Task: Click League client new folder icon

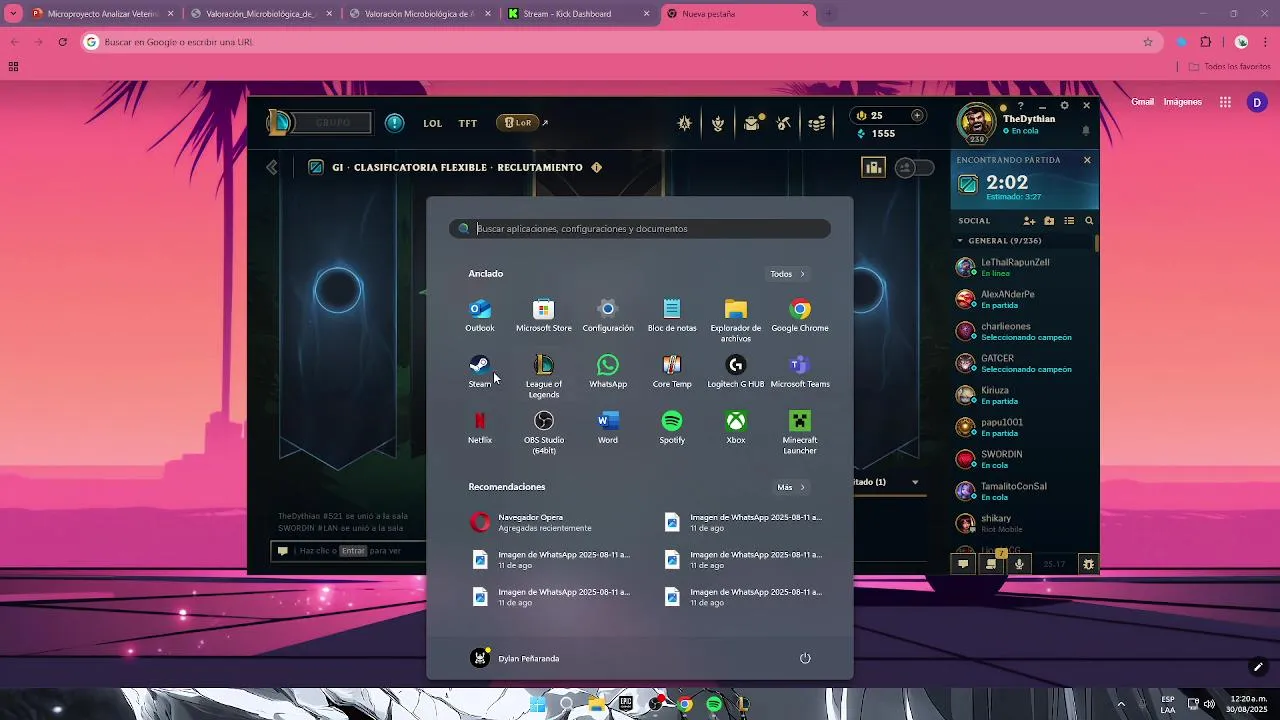Action: pos(1049,221)
